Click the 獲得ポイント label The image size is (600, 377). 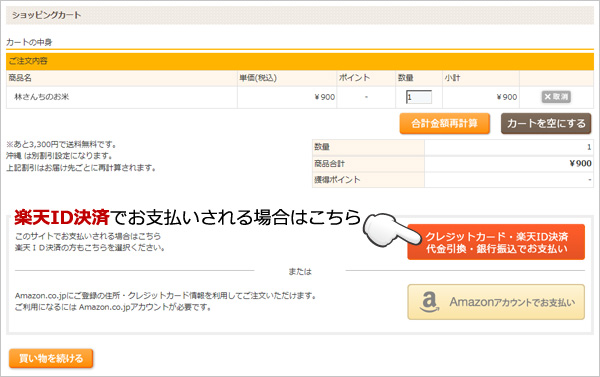click(337, 180)
